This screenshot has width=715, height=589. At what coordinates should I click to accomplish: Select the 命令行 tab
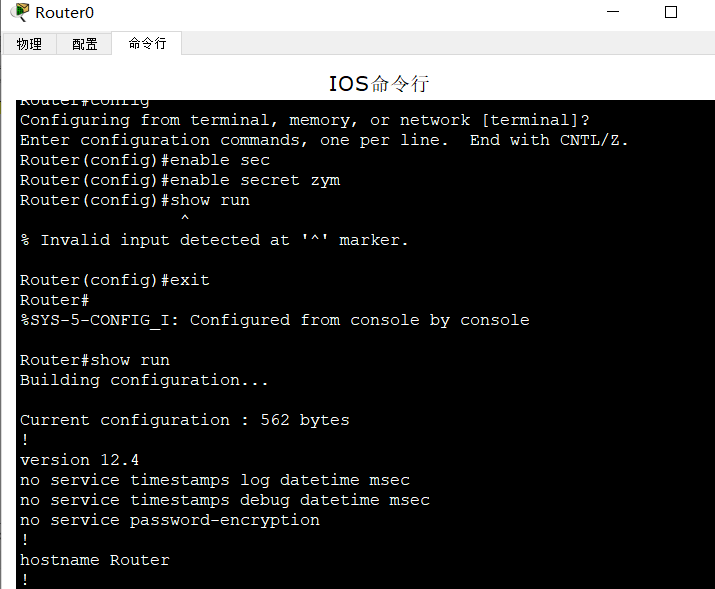tap(147, 43)
